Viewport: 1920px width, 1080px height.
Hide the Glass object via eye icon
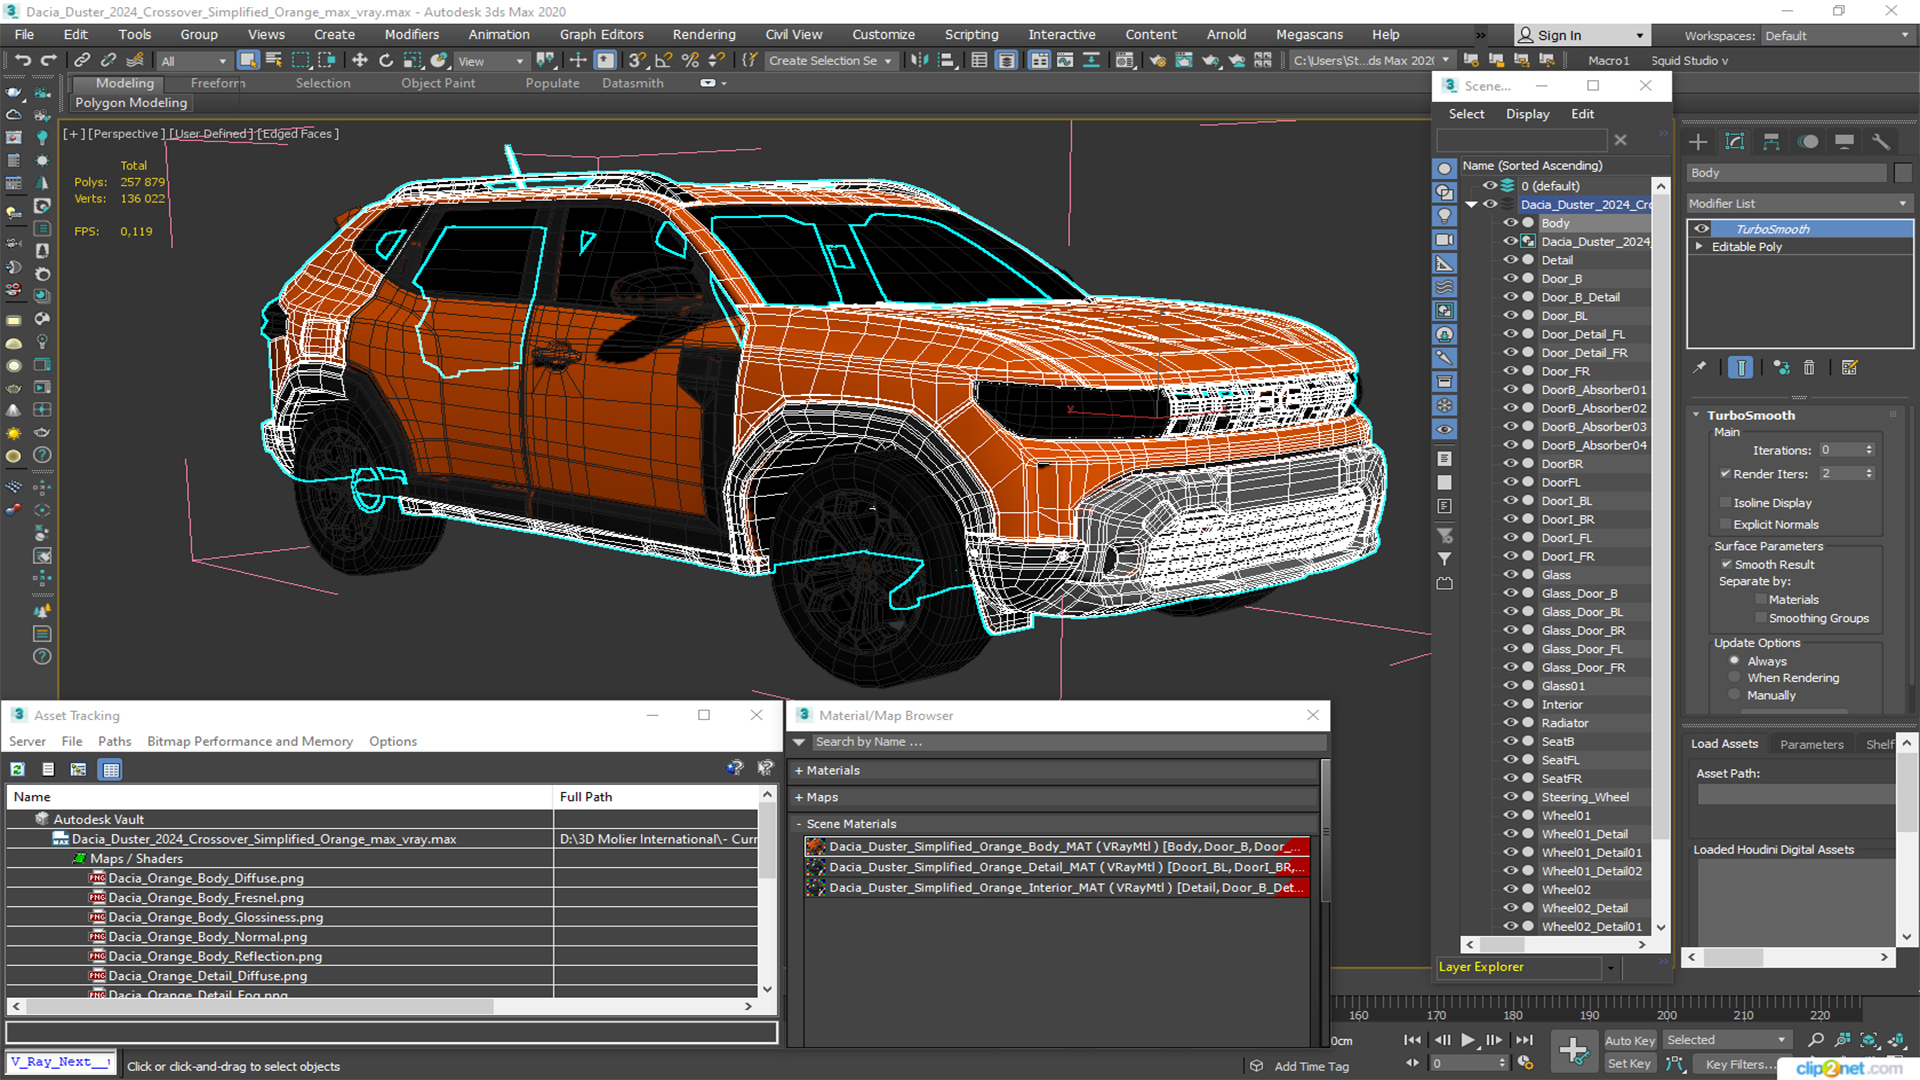1510,575
